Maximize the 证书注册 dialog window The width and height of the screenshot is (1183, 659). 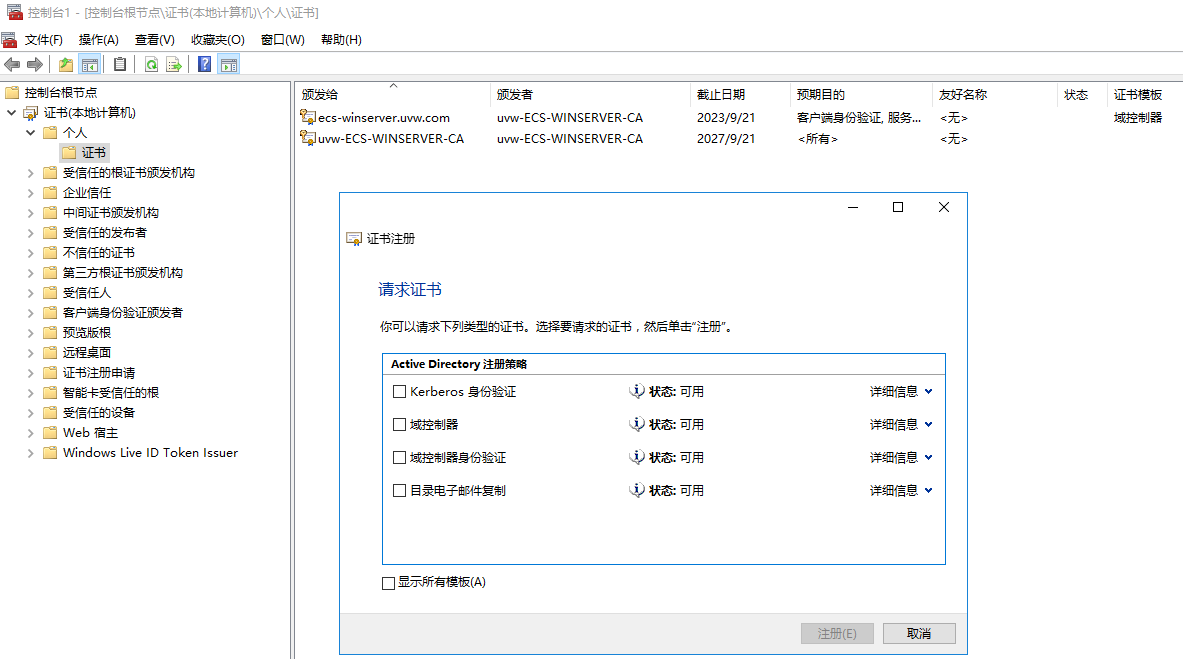(x=898, y=207)
